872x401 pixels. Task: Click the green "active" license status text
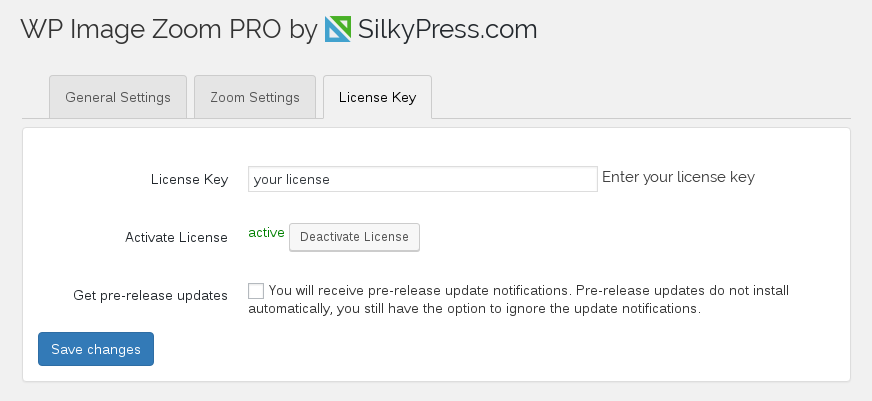click(266, 232)
